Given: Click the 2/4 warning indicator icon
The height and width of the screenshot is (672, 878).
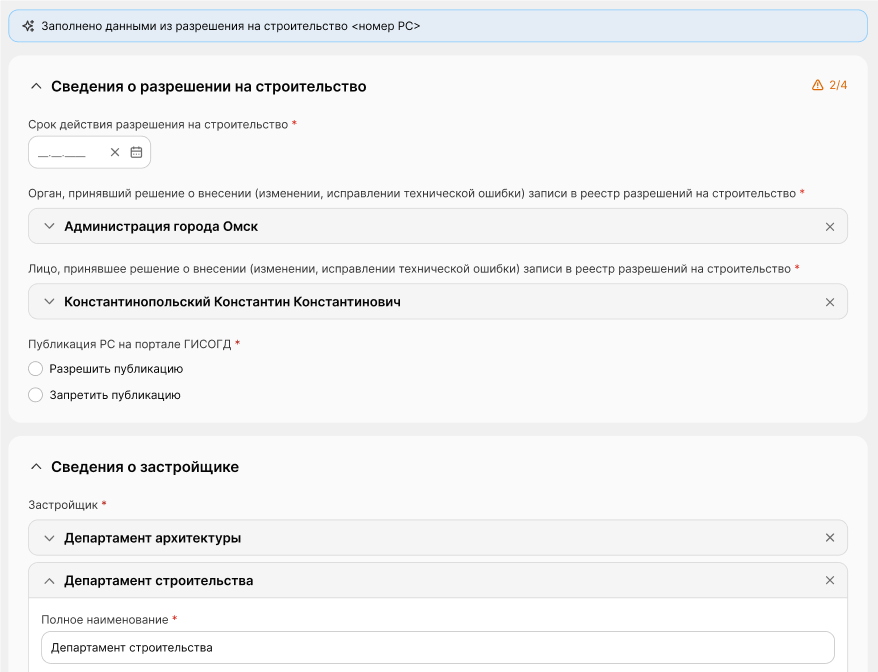Looking at the screenshot, I should (x=818, y=85).
